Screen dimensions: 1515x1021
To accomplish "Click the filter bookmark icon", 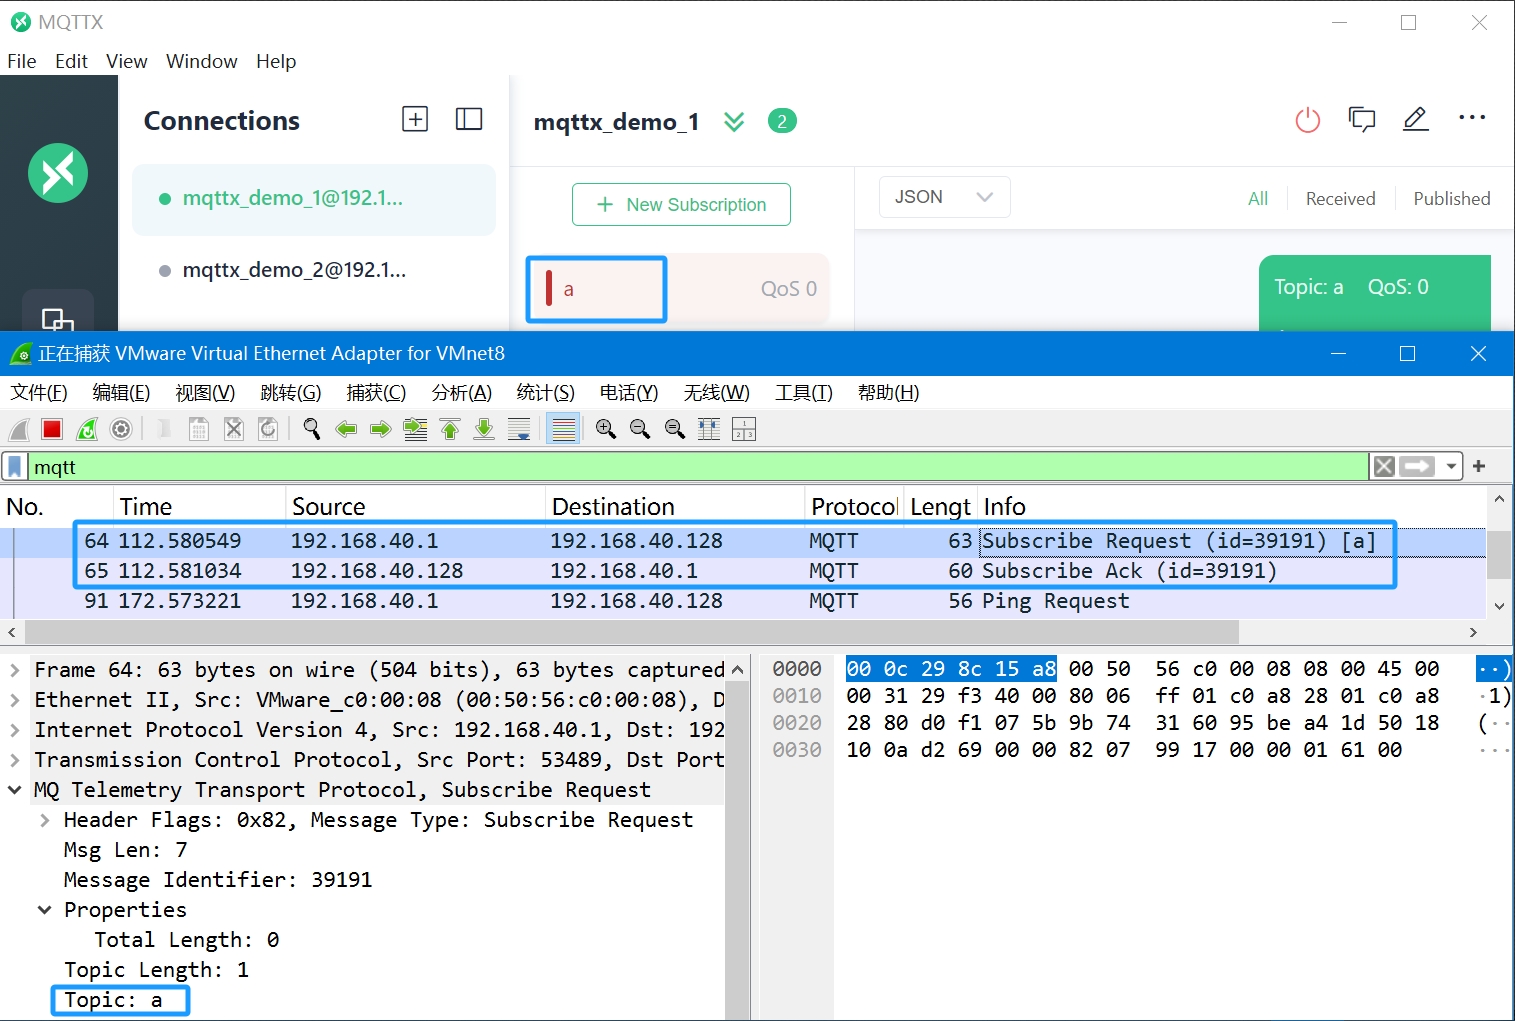I will [15, 467].
